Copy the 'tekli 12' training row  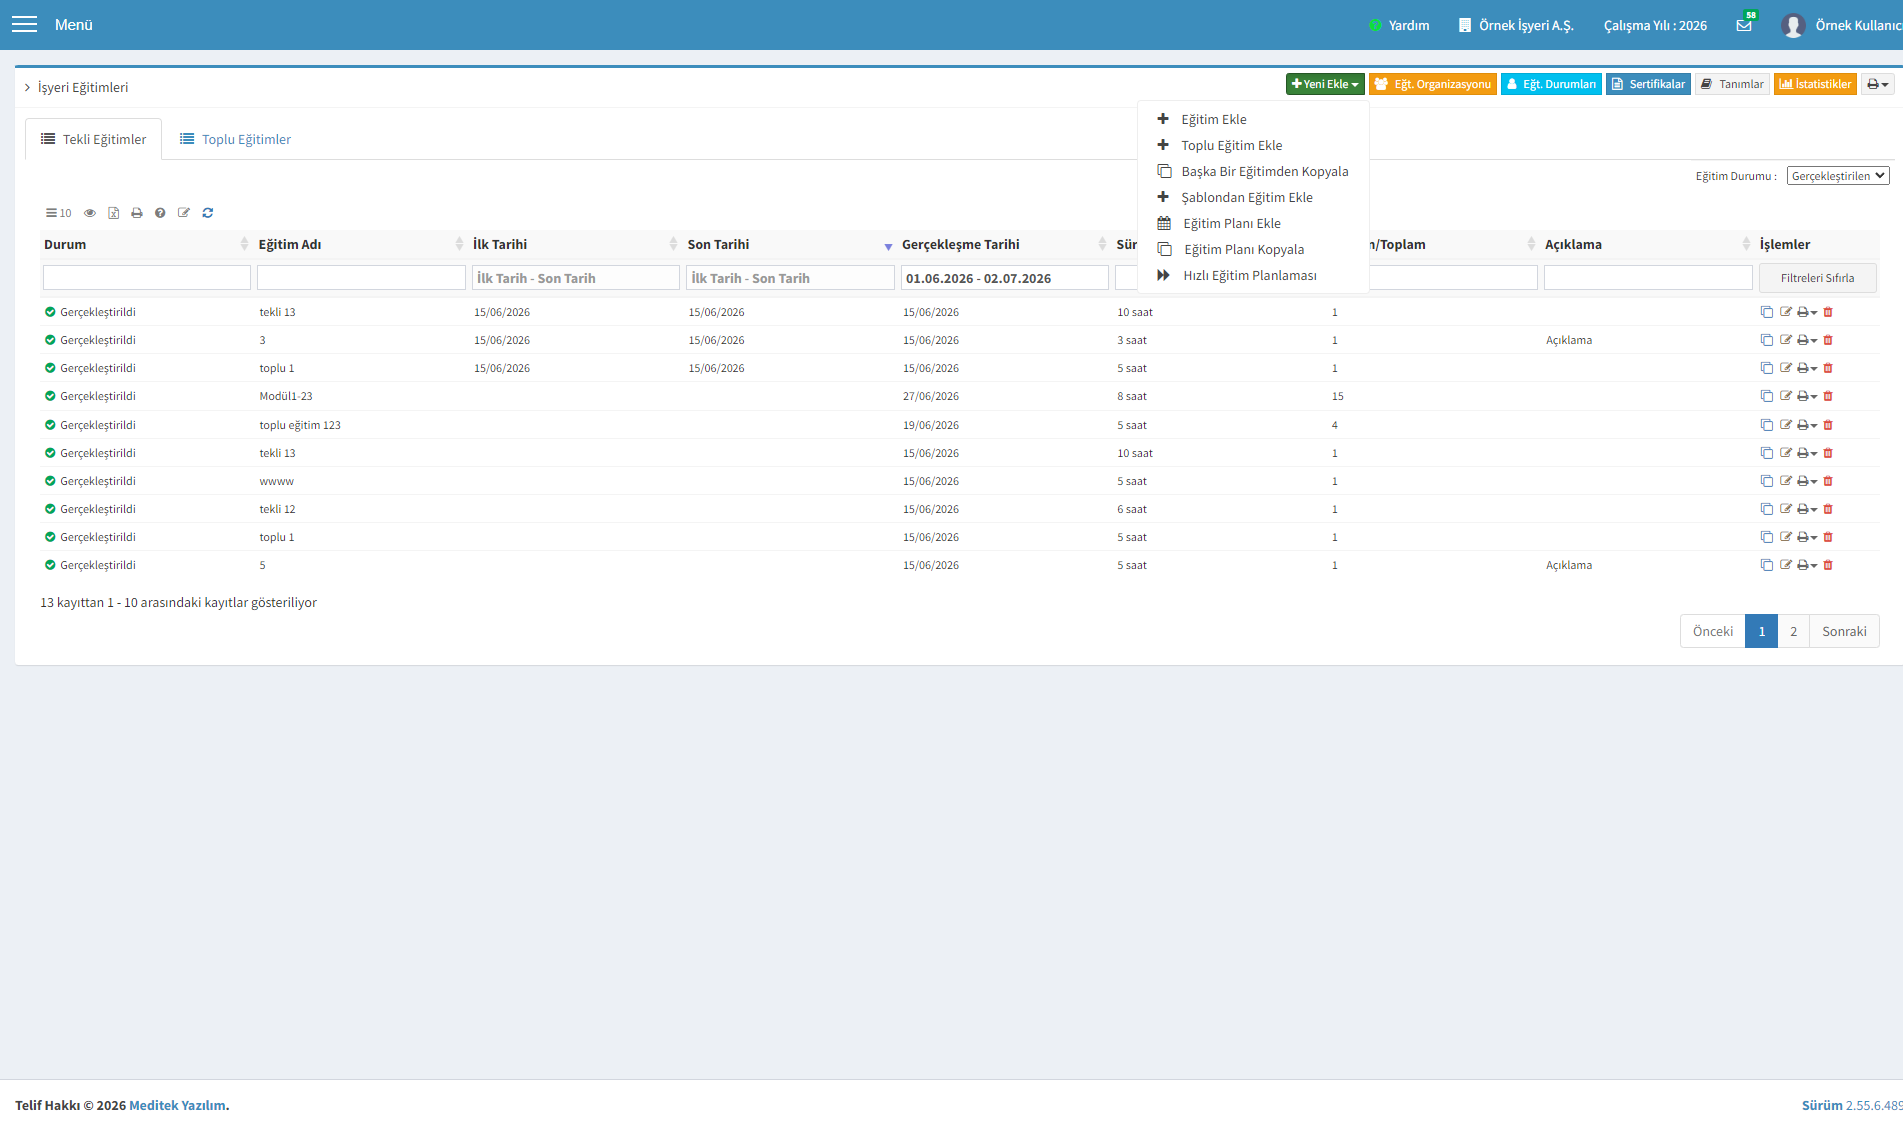pyautogui.click(x=1767, y=509)
